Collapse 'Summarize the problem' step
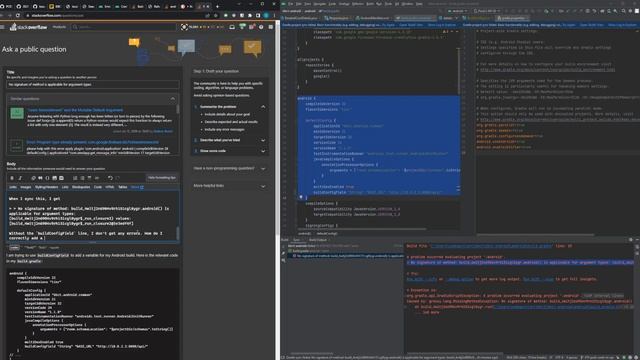The width and height of the screenshot is (640, 360). click(x=263, y=107)
